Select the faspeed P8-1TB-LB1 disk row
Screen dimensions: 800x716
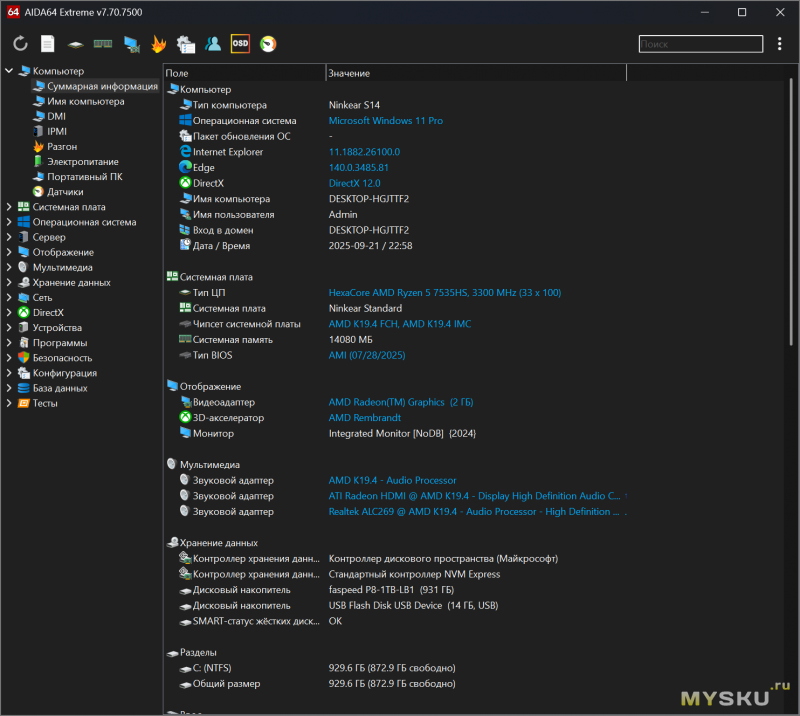391,590
